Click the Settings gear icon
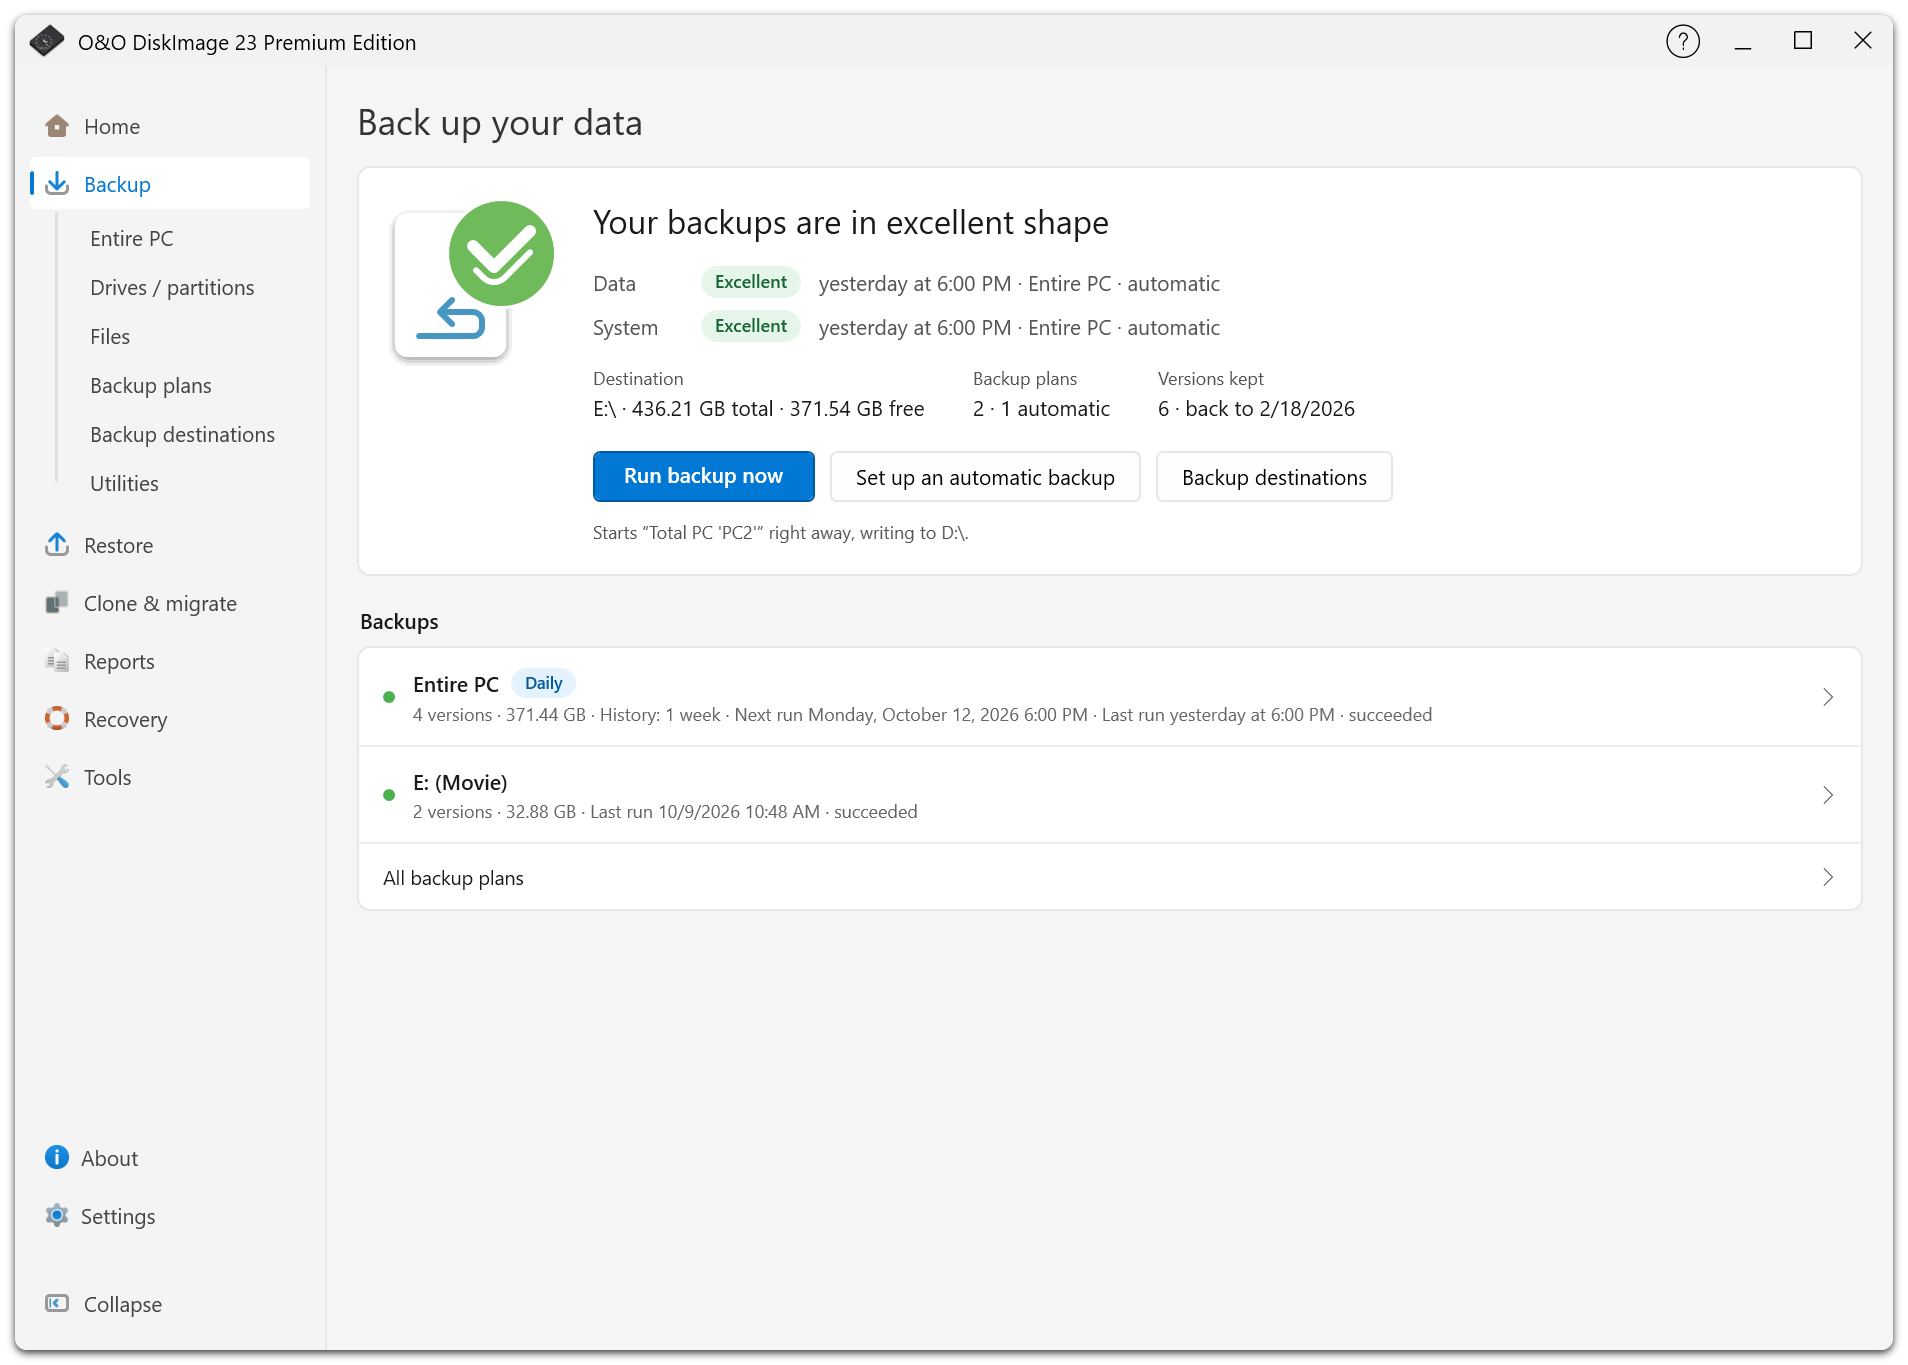1908x1365 pixels. pos(57,1216)
